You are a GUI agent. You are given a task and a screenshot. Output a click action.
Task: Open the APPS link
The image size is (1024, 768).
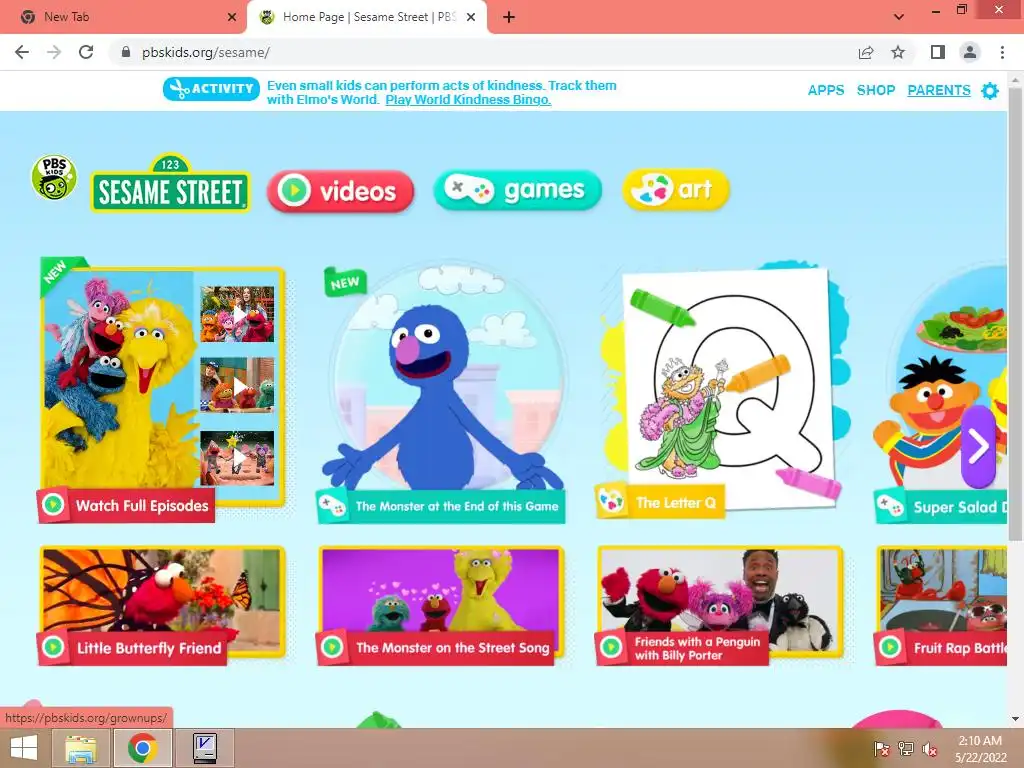pos(825,90)
